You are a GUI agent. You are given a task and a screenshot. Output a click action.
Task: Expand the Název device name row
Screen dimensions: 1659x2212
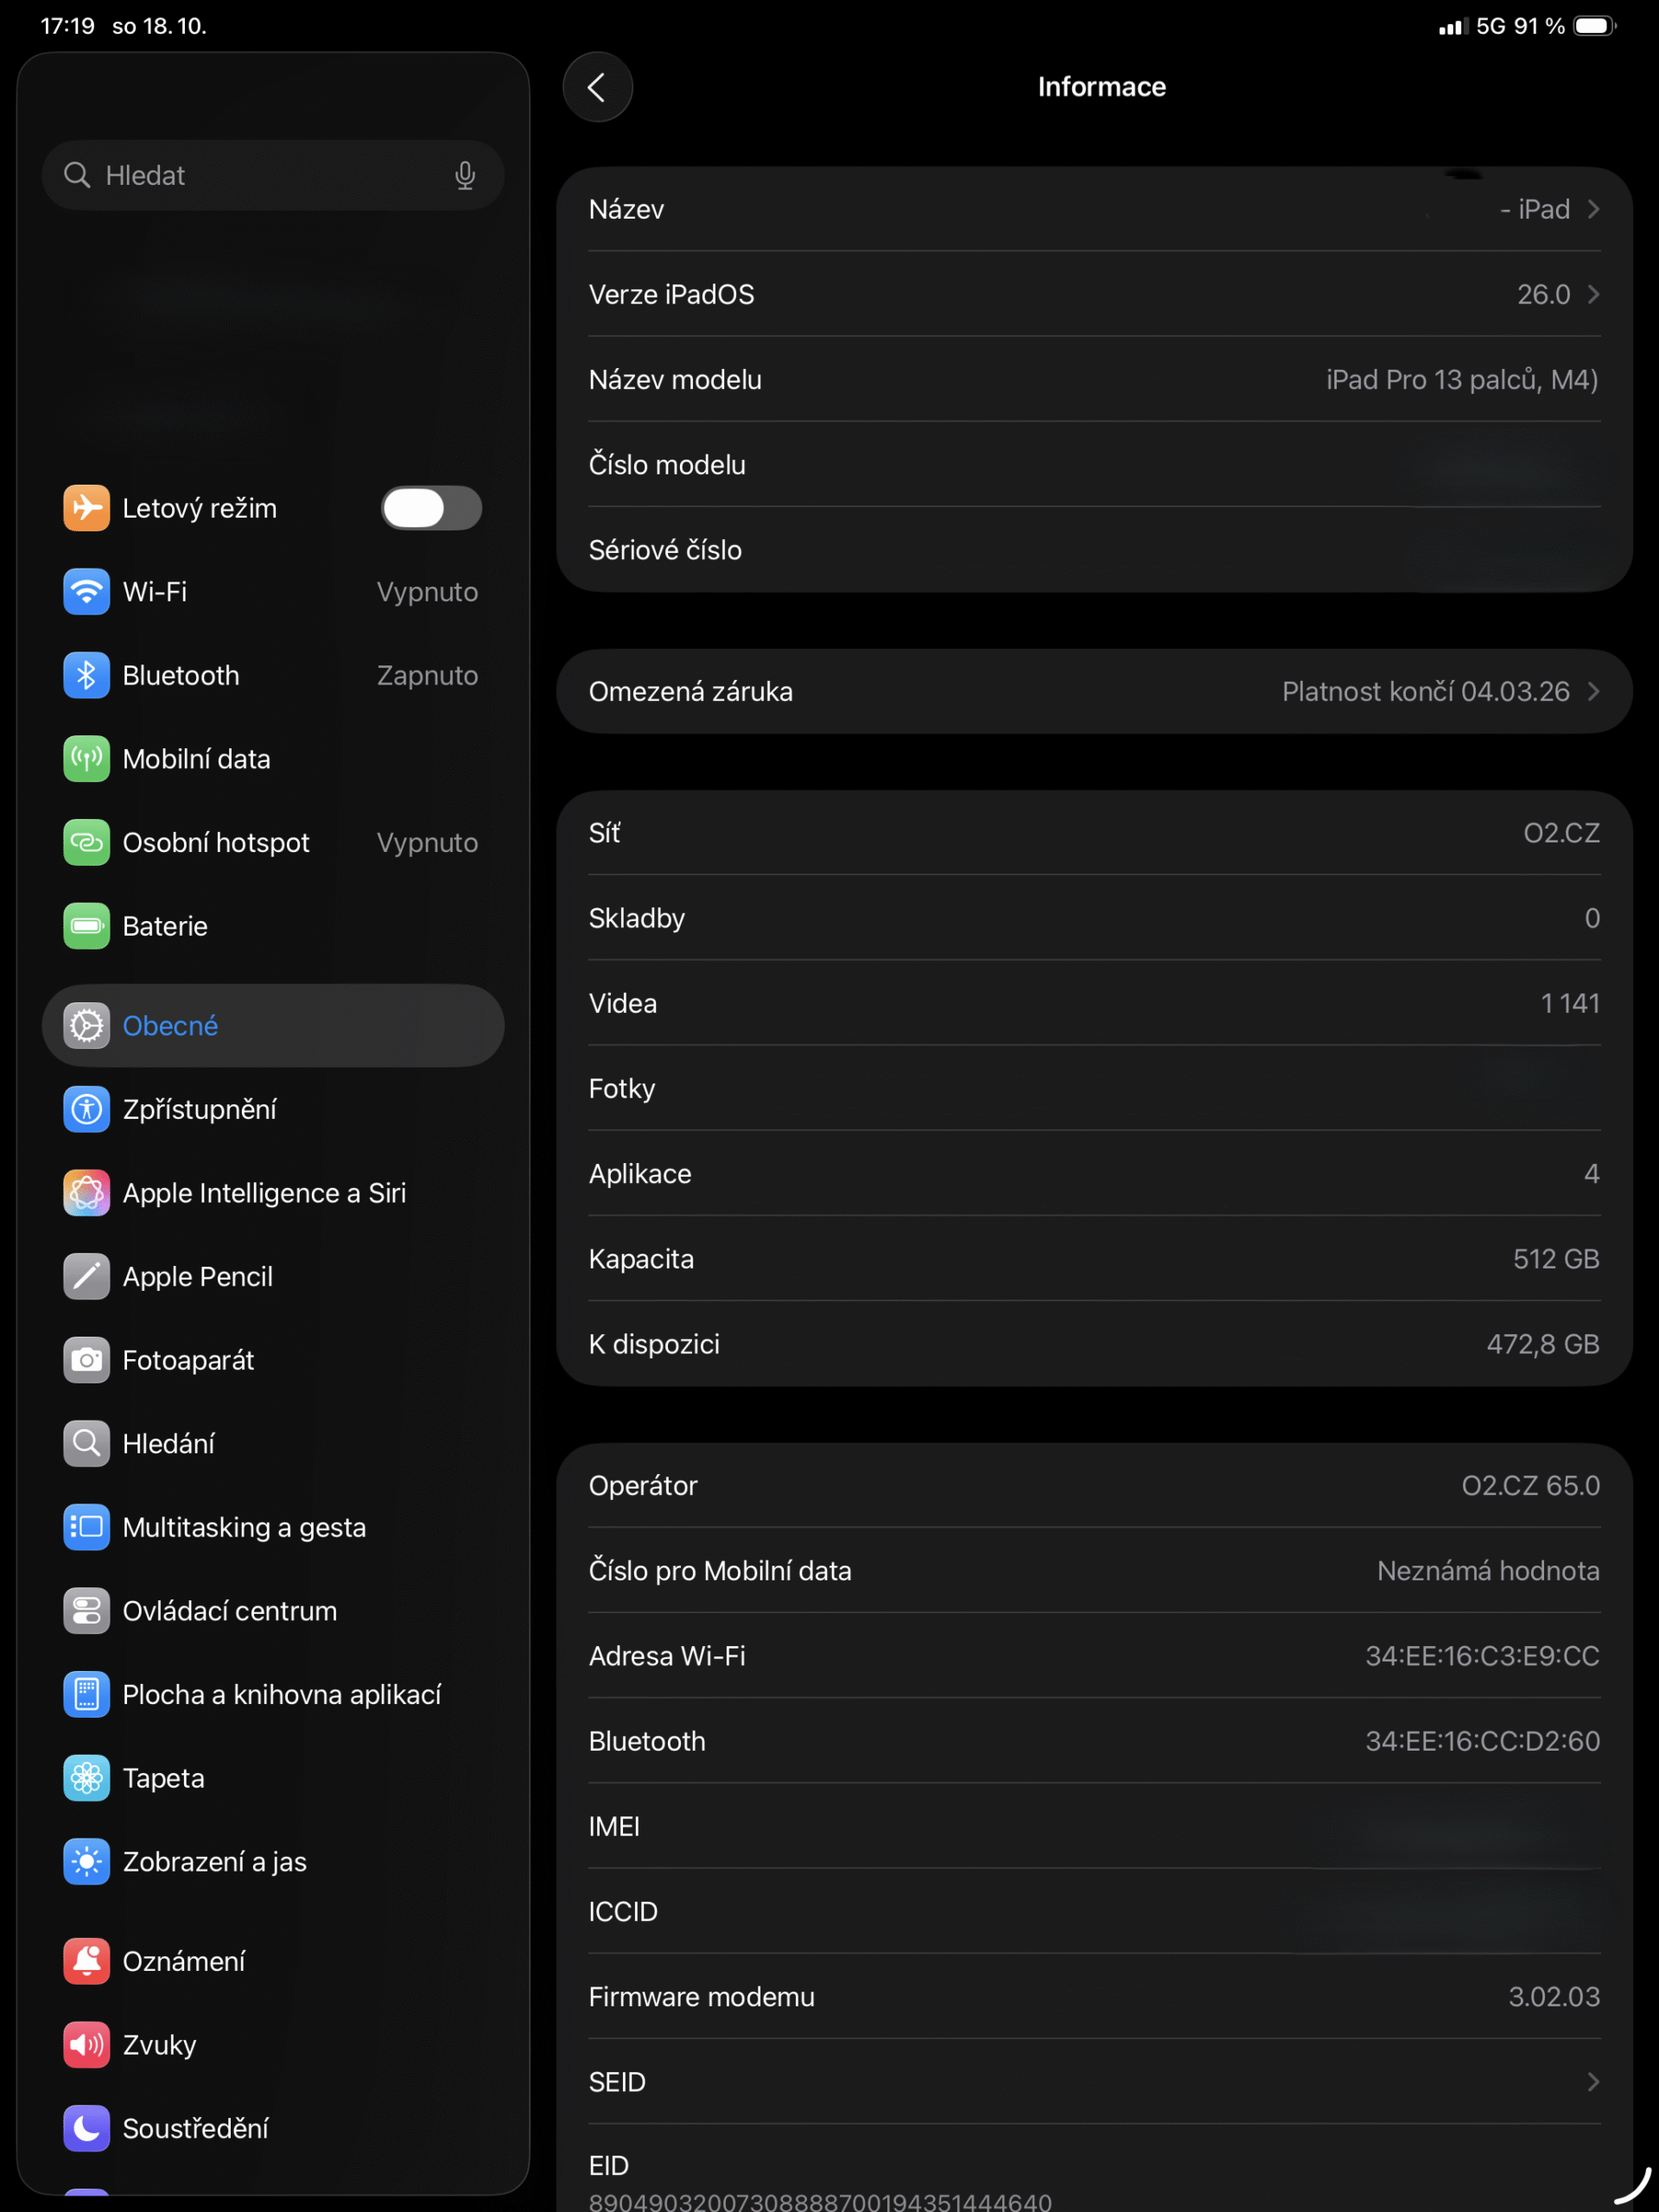pos(1094,209)
